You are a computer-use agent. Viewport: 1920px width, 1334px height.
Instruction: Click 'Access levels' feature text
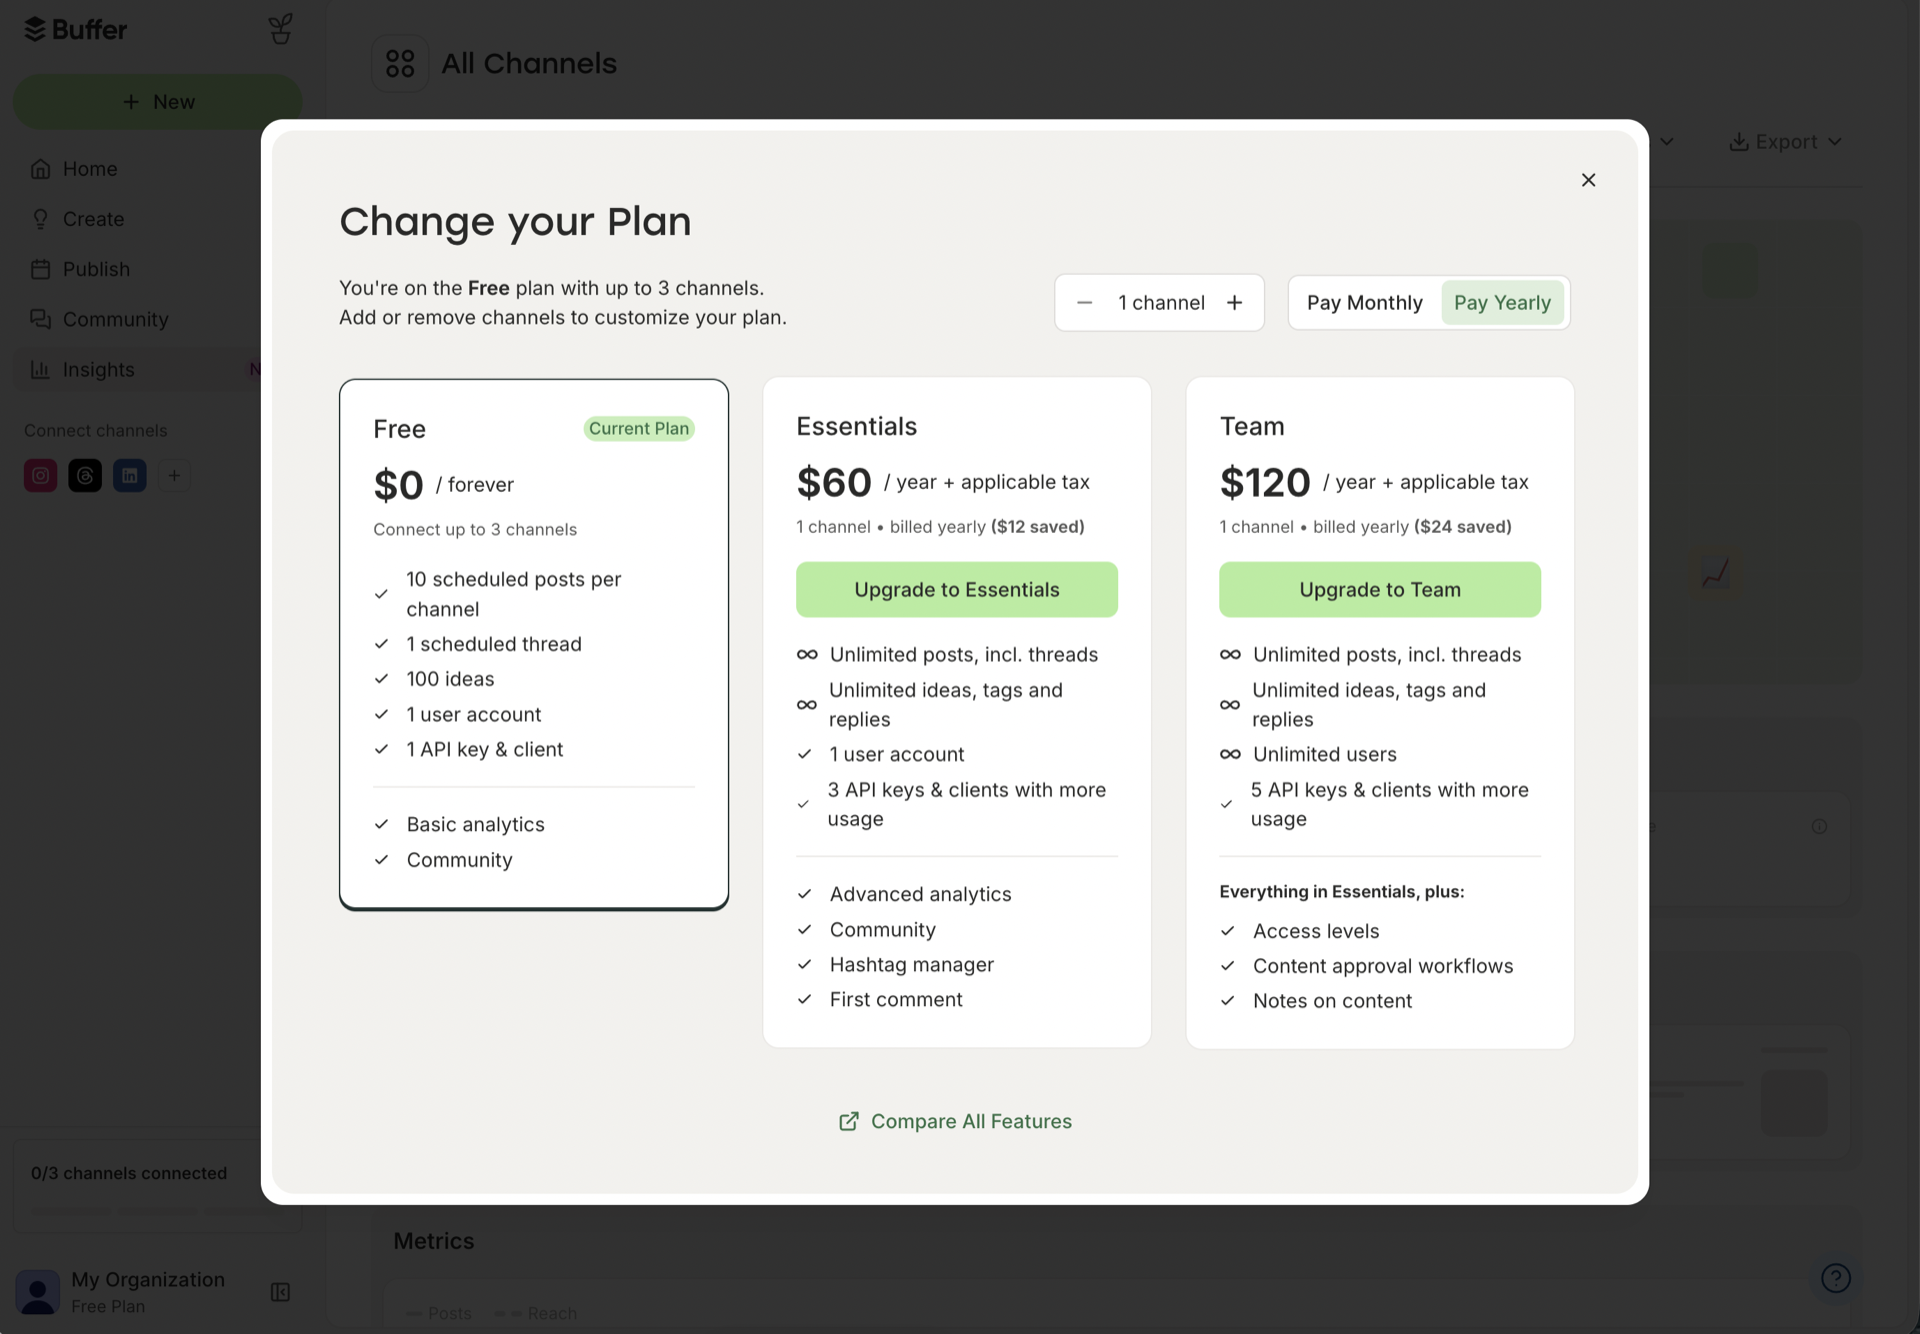(1316, 931)
